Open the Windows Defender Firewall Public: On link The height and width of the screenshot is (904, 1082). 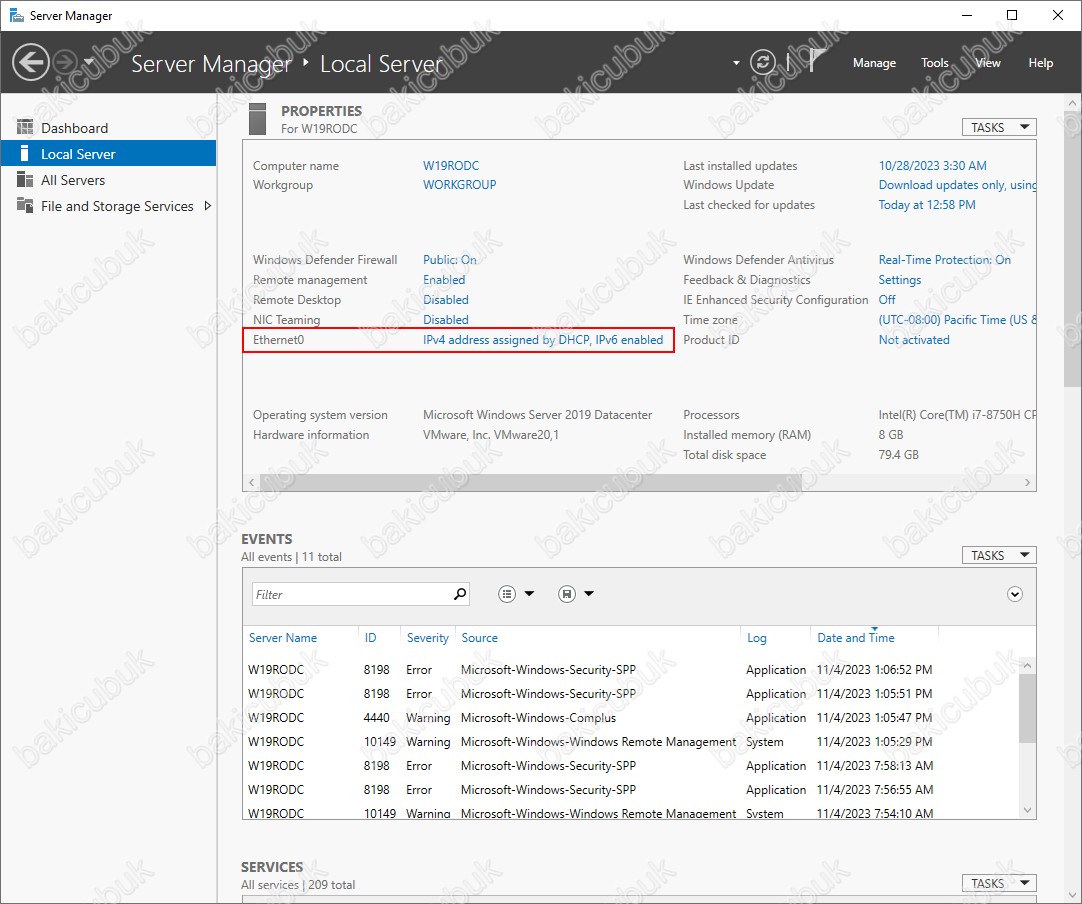[449, 259]
